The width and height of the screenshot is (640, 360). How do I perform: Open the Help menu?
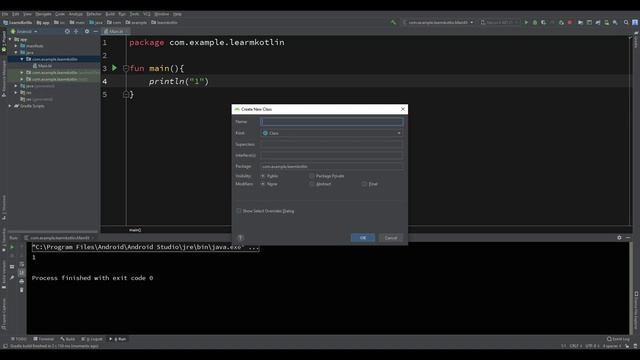(x=177, y=14)
